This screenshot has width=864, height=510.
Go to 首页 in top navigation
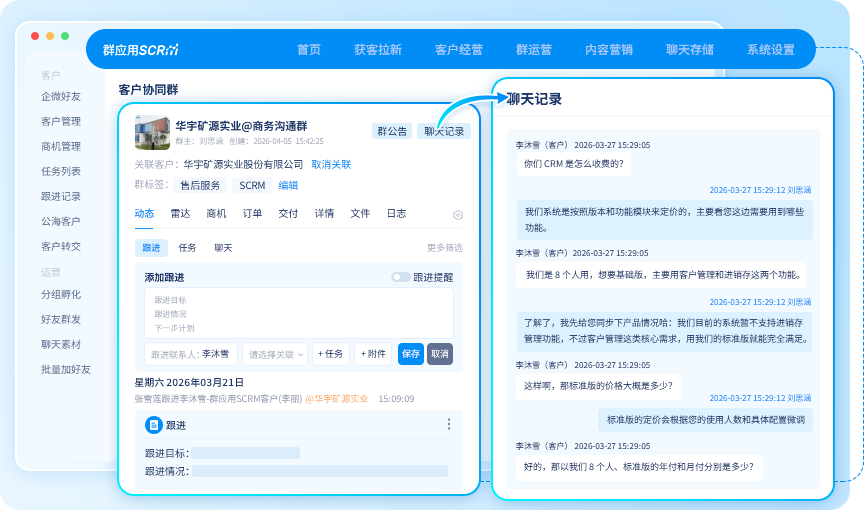point(309,50)
